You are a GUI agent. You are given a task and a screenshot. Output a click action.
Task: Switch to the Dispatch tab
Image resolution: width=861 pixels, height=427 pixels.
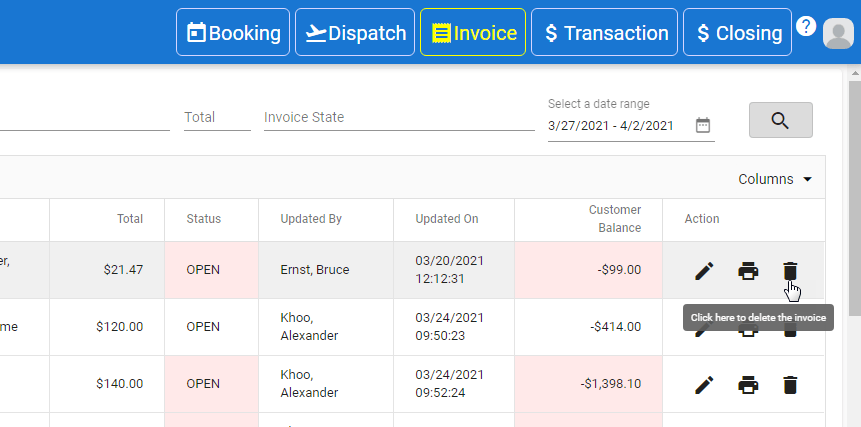(355, 32)
